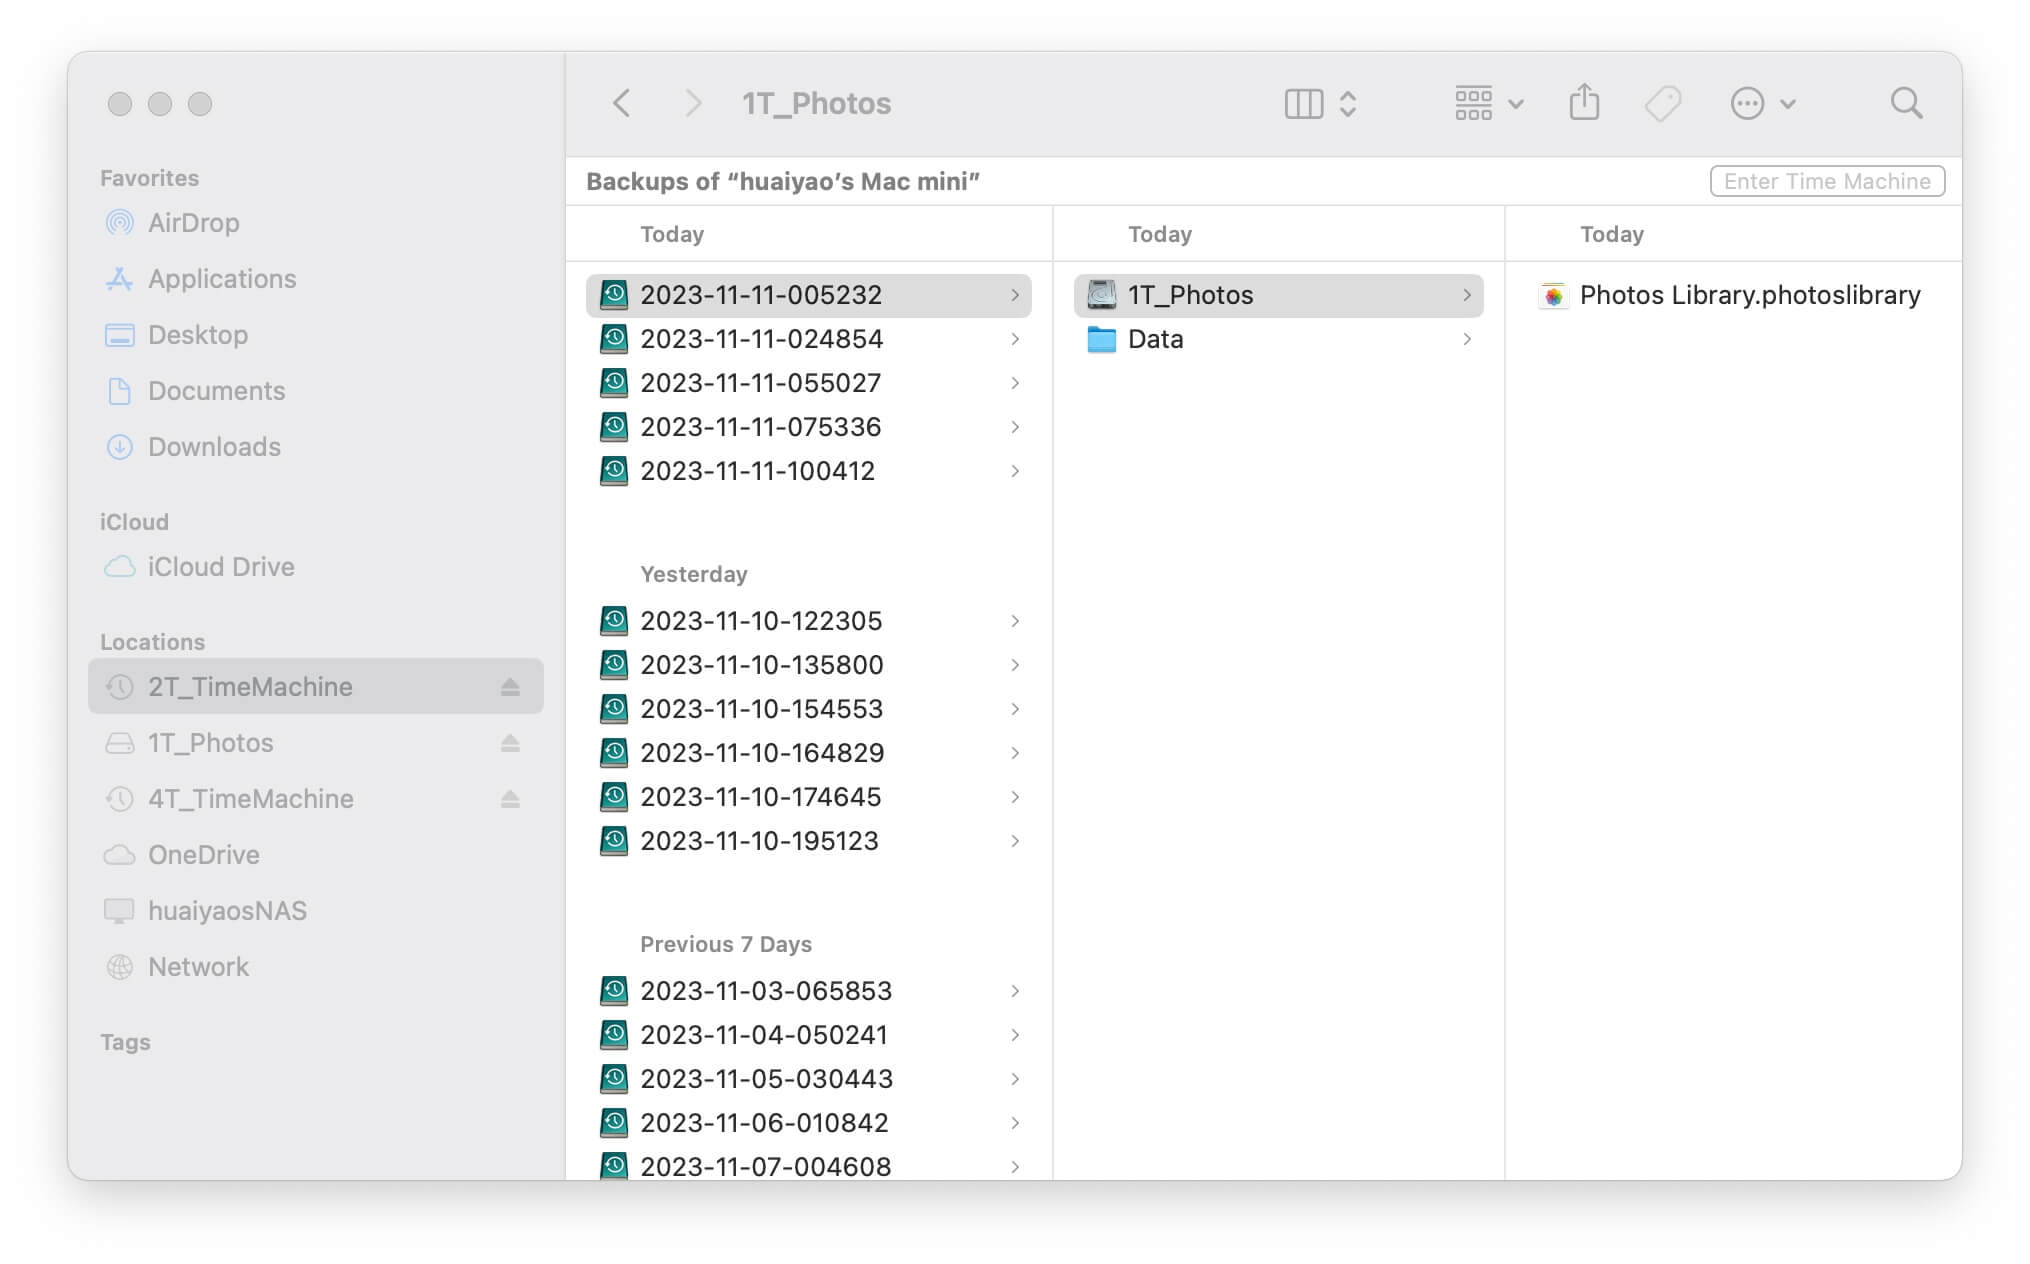Select backup 2023-11-11-055027
Viewport: 2030px width, 1264px height.
pos(808,383)
